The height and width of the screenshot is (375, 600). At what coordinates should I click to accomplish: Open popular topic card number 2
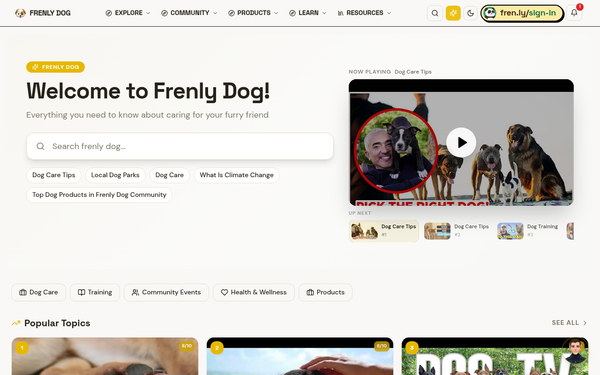(x=300, y=356)
